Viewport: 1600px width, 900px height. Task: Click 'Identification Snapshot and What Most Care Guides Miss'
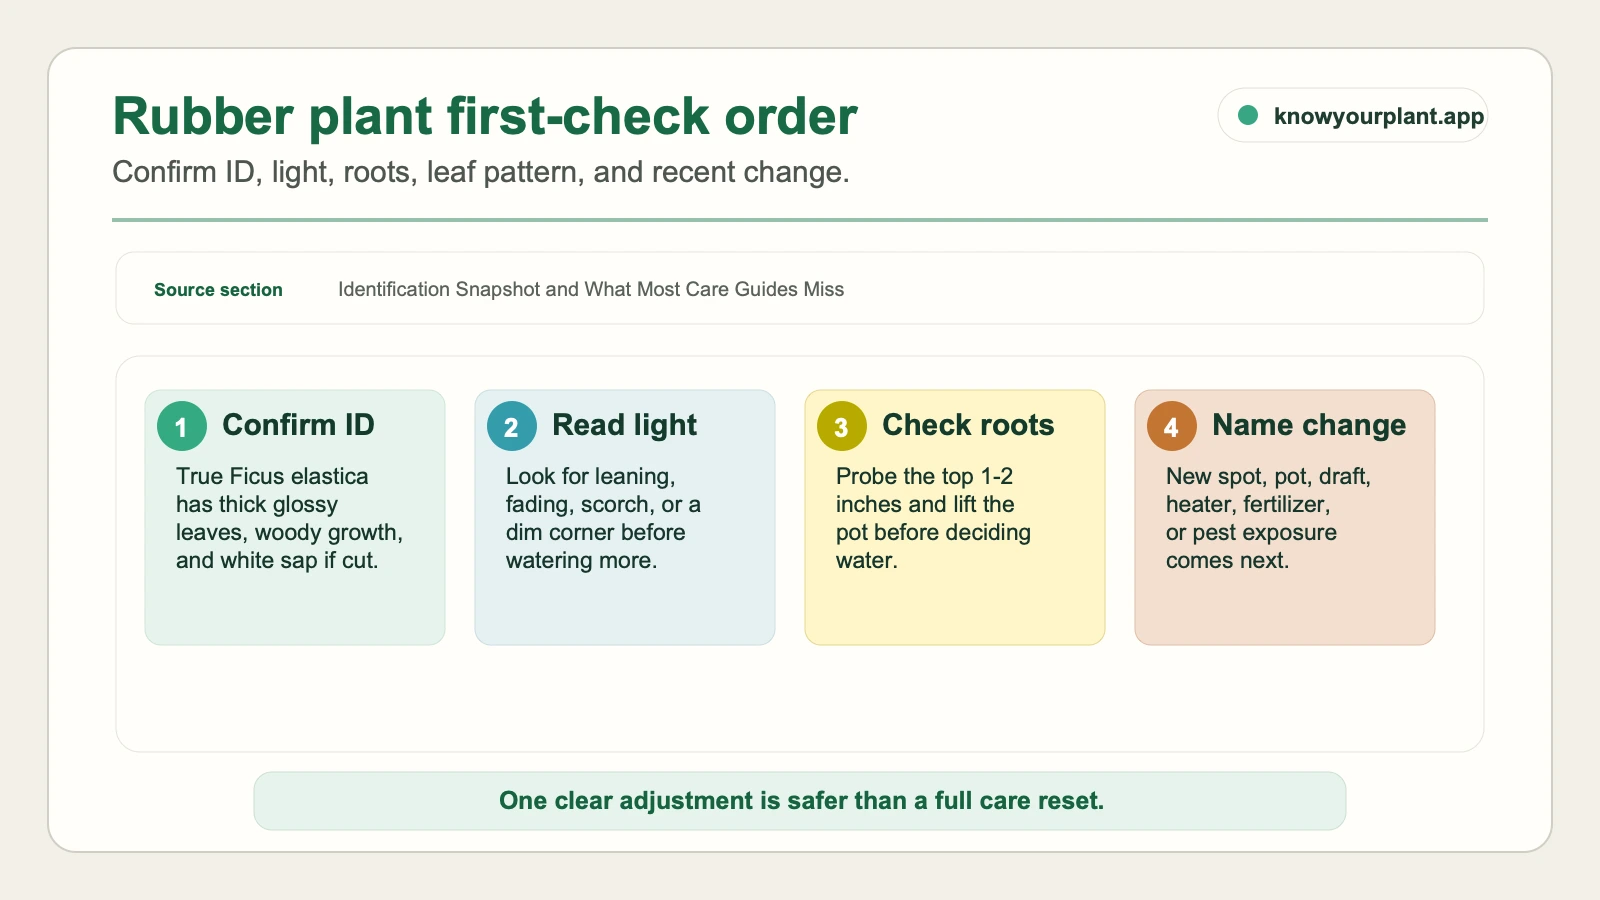pyautogui.click(x=591, y=289)
